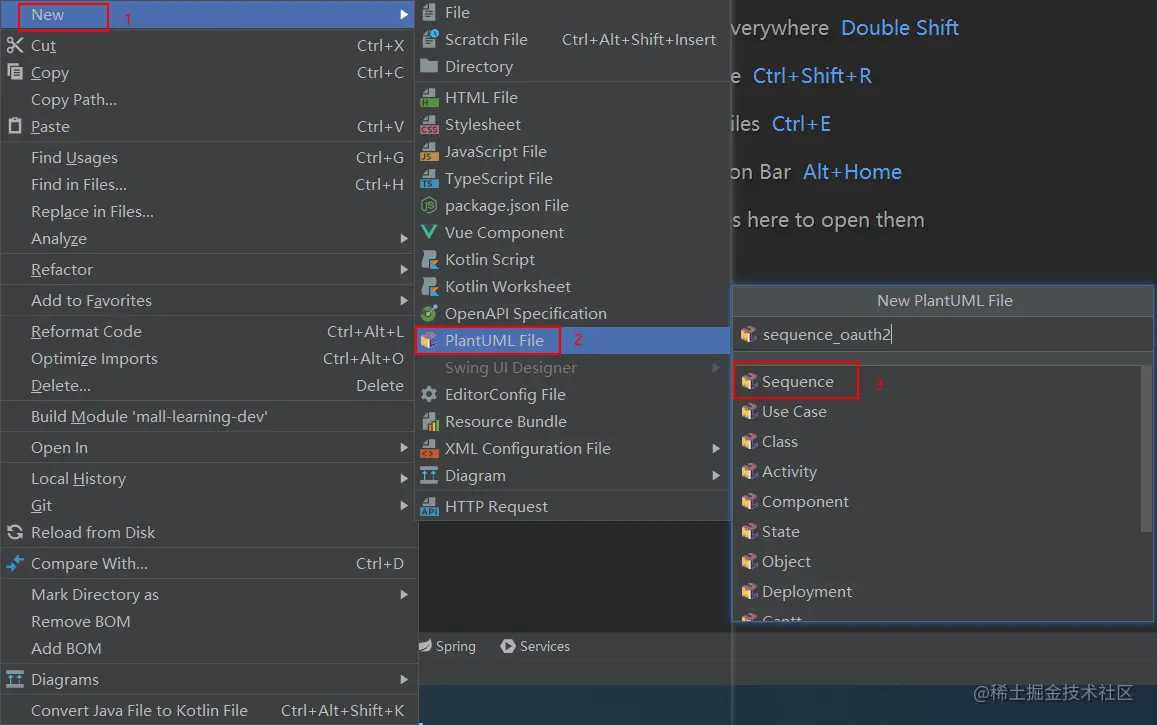Open the Spring tool window
Viewport: 1157px width, 725px height.
(x=448, y=646)
